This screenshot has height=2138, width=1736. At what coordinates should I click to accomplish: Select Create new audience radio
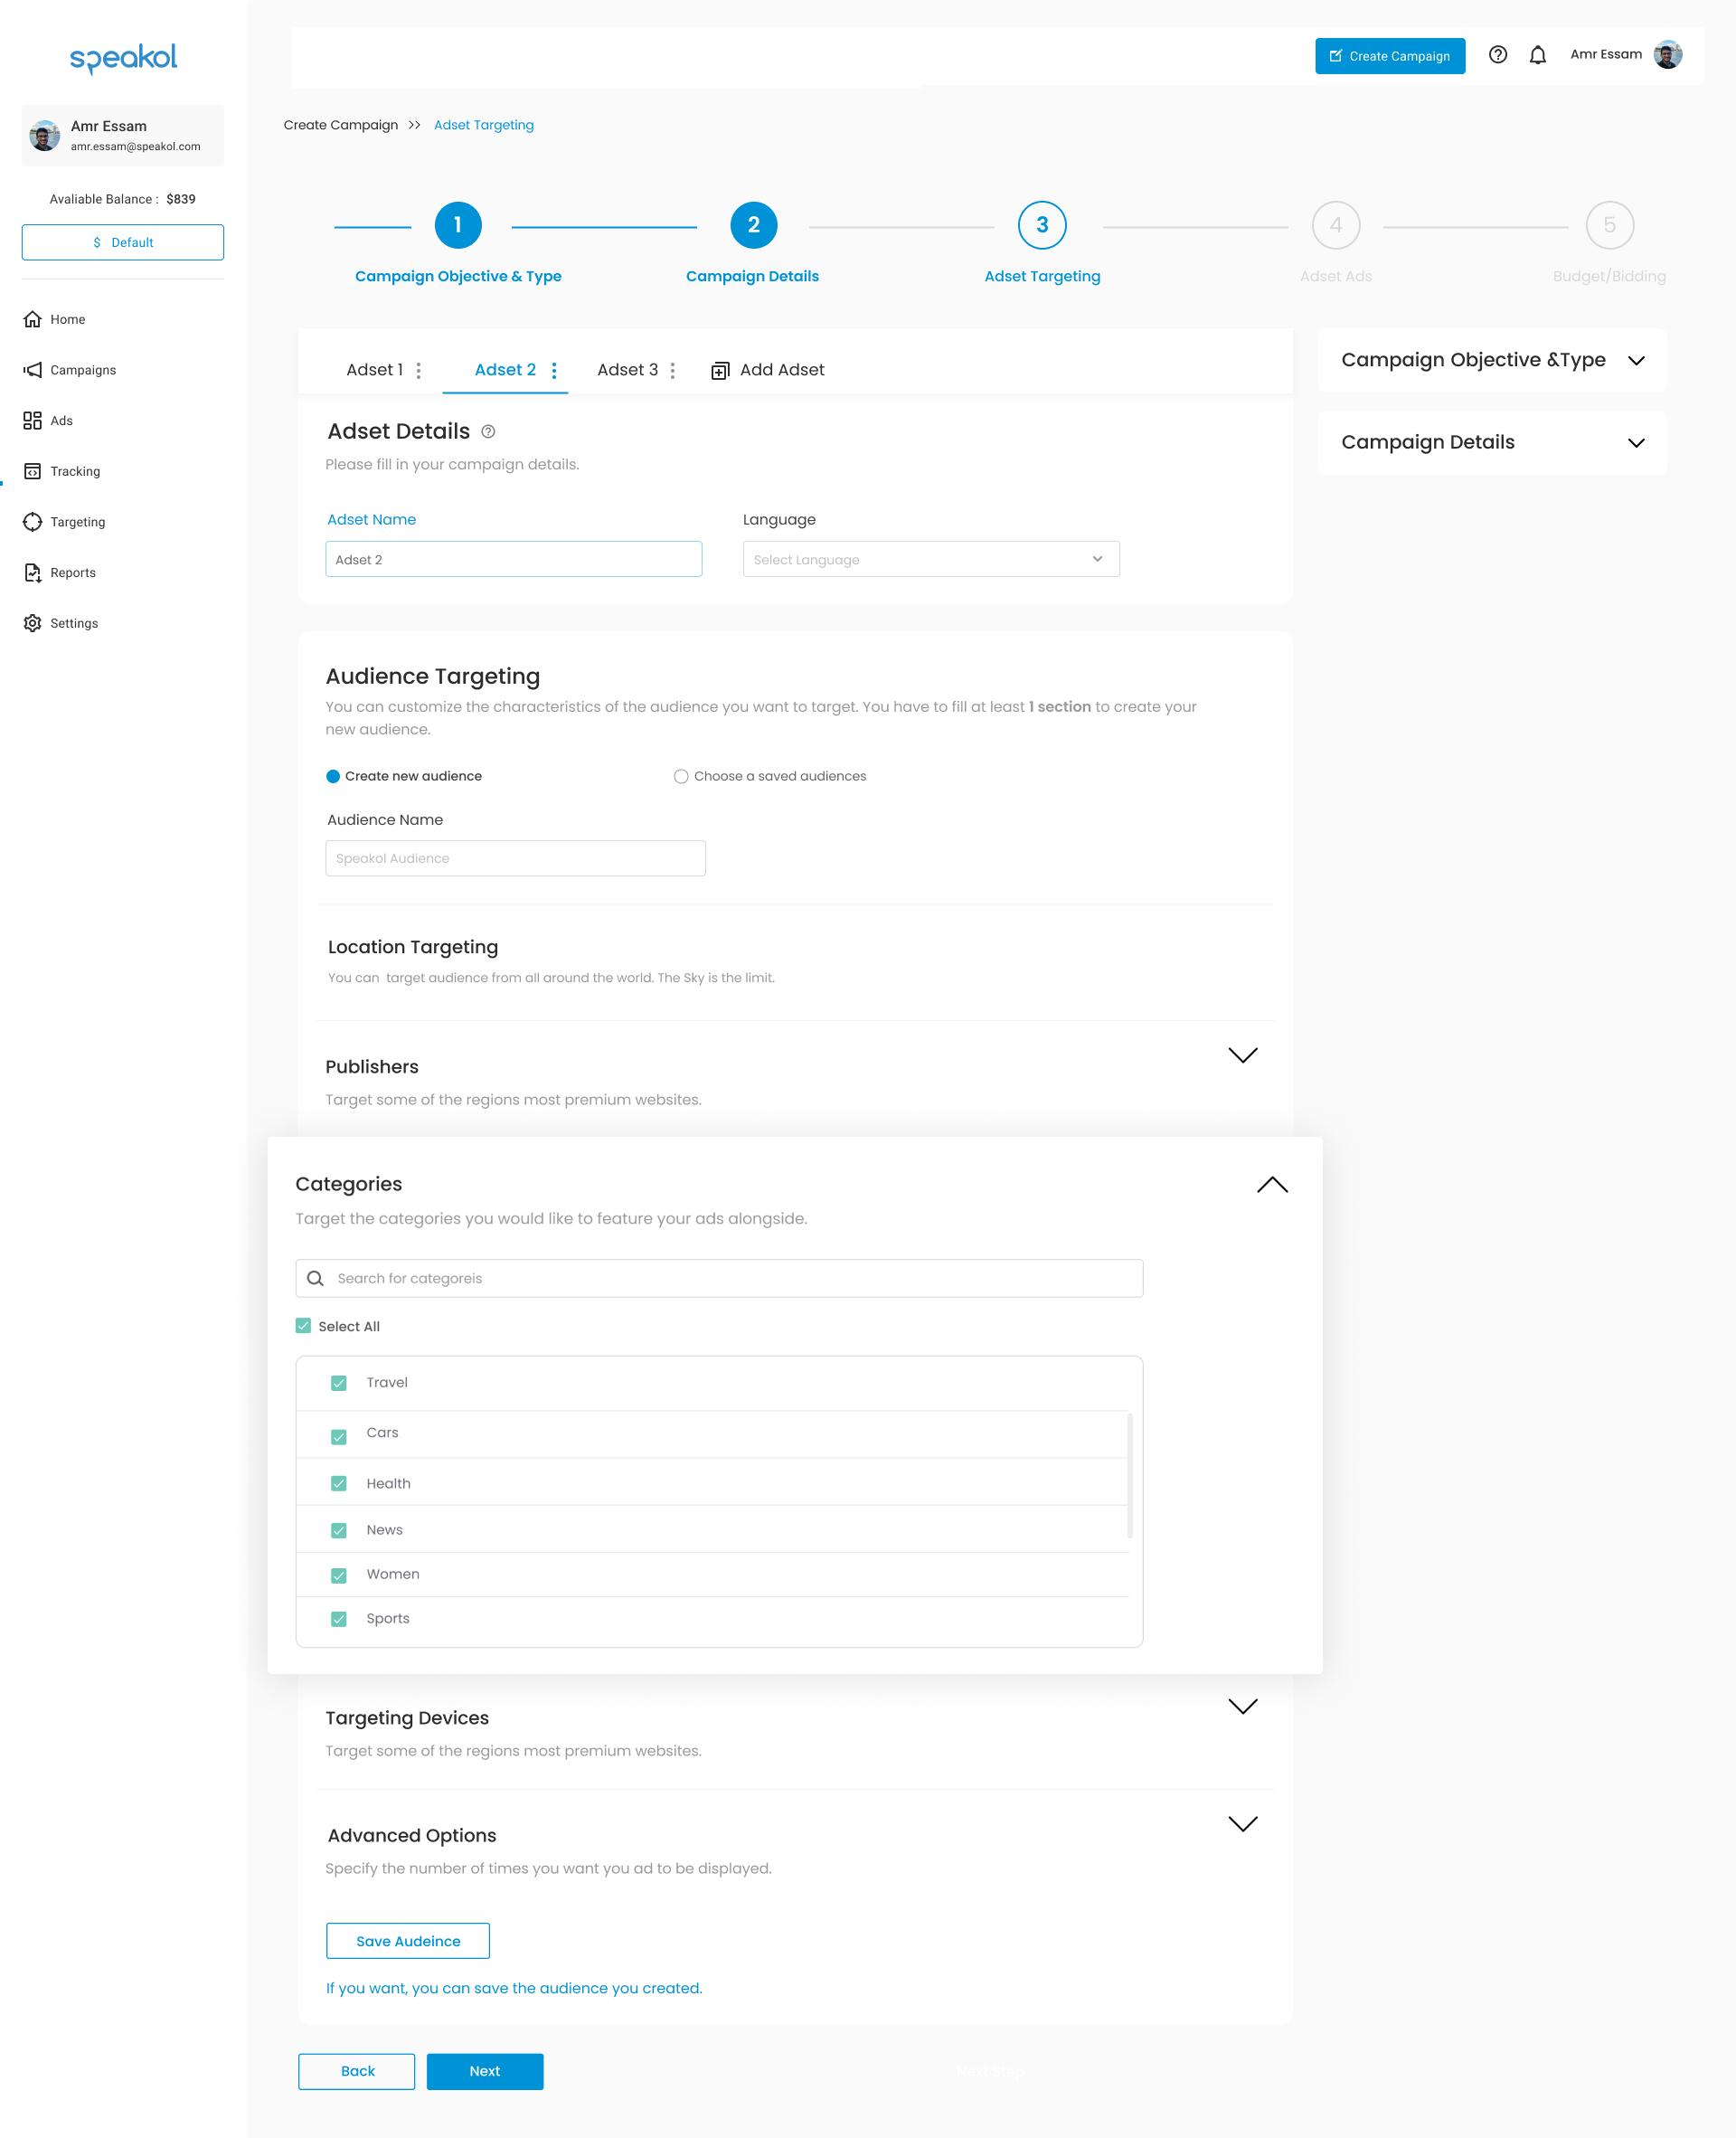click(333, 776)
